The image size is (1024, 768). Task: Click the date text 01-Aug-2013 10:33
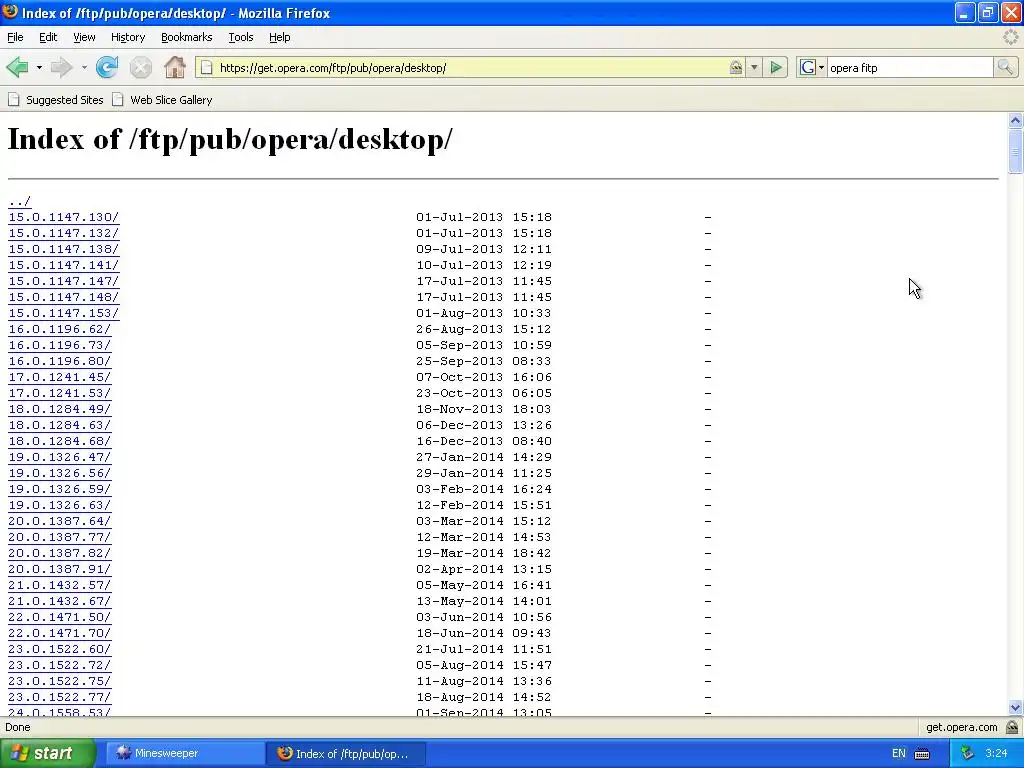tap(484, 313)
